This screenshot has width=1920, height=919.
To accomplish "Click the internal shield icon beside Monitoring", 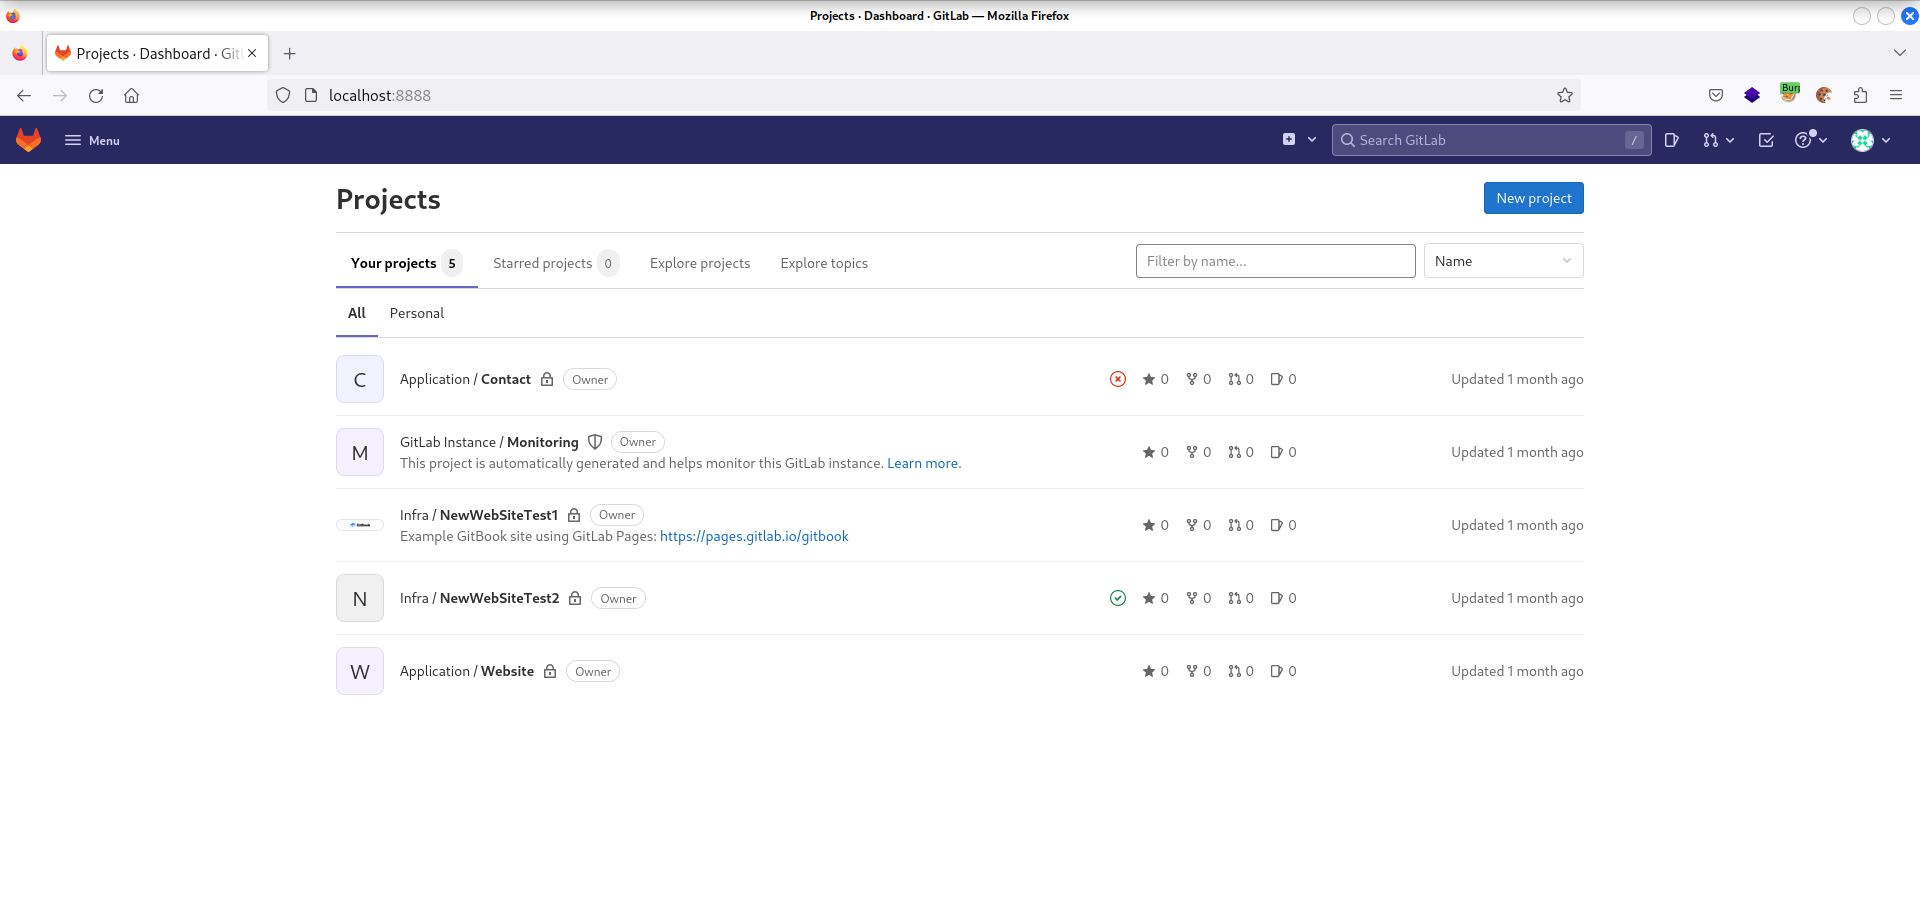I will tap(595, 442).
